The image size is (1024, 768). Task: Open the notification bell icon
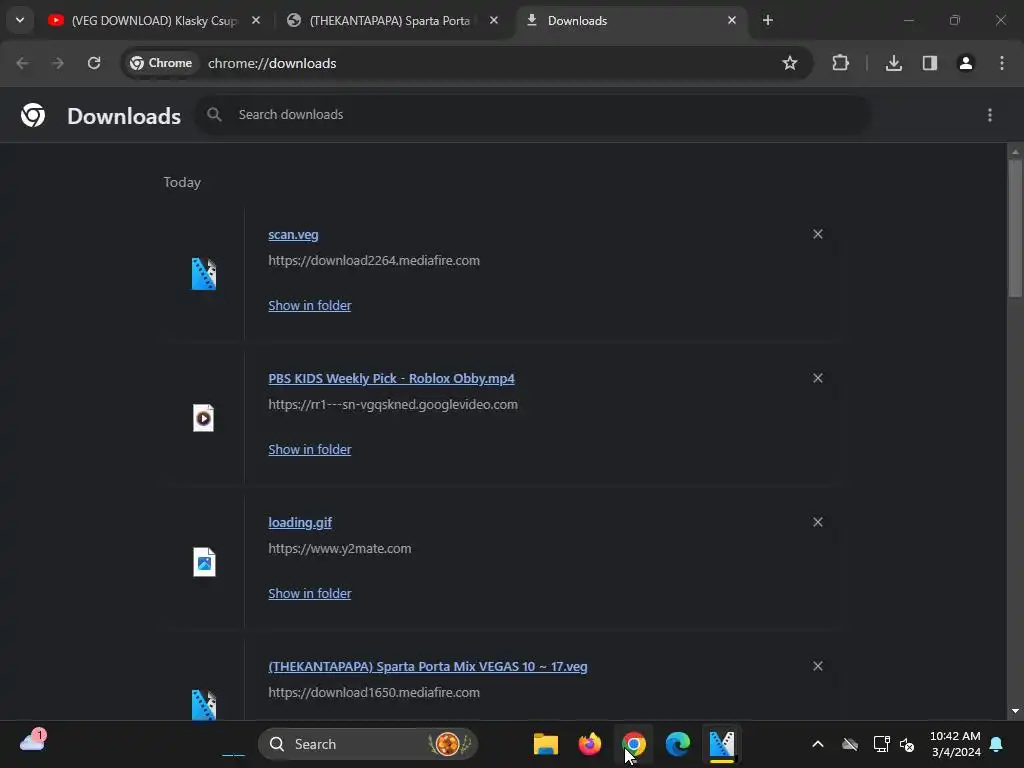point(997,744)
